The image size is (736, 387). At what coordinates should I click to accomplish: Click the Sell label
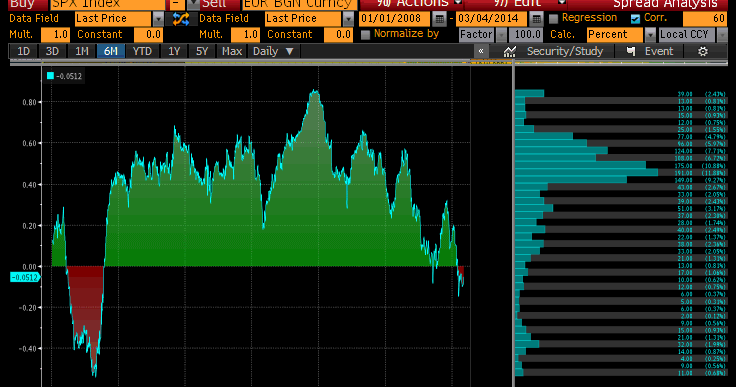(x=215, y=4)
